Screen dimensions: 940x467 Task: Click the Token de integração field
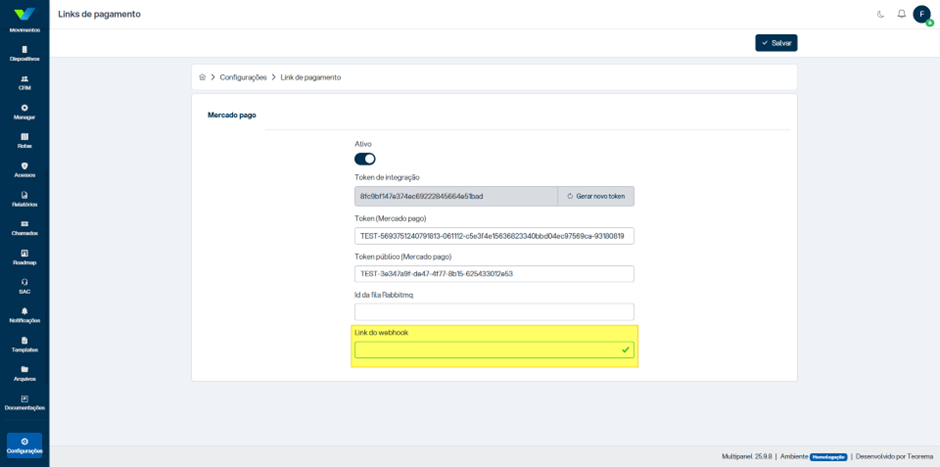pyautogui.click(x=456, y=196)
